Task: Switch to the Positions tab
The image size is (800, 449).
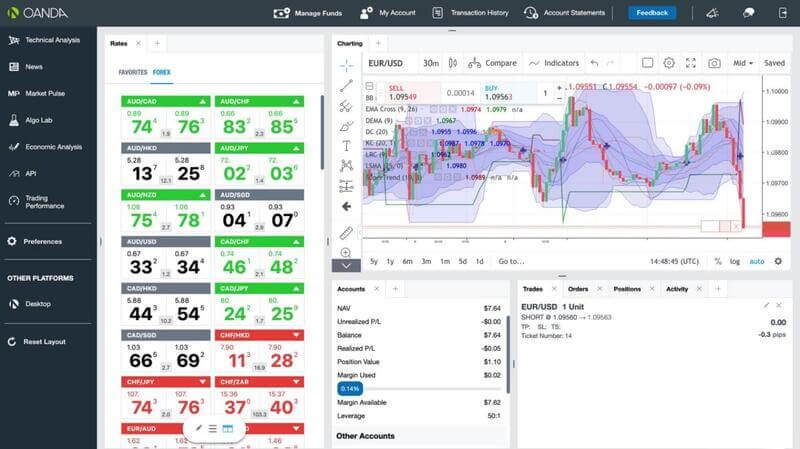Action: (x=627, y=289)
